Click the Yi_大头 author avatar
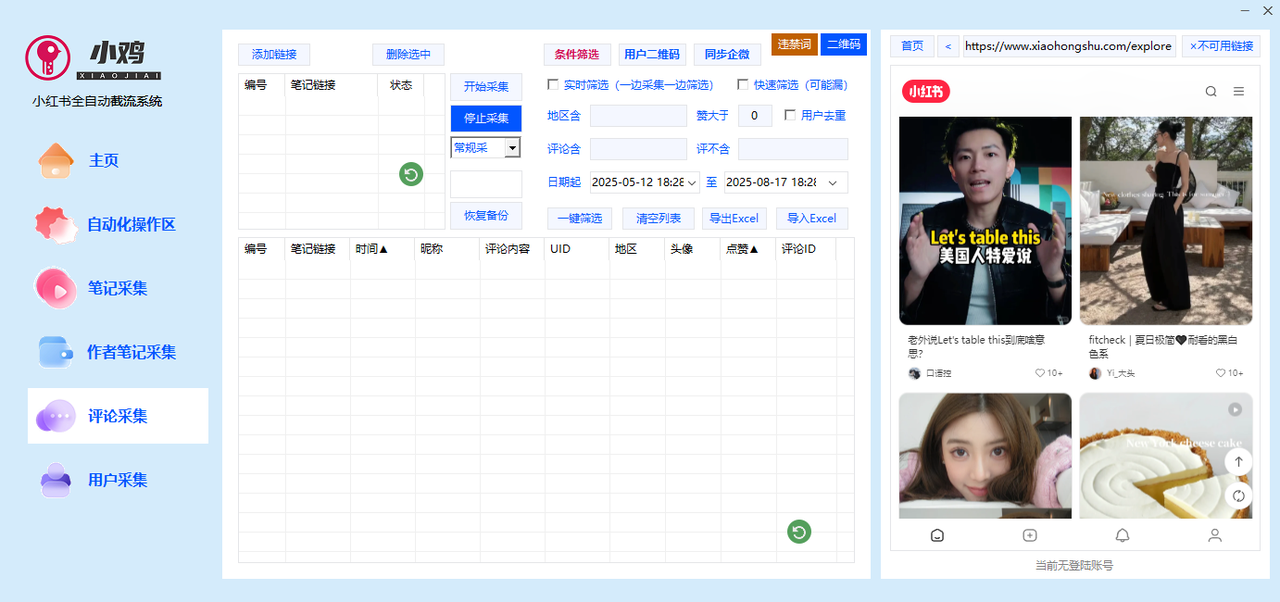Screen dimensions: 1280x602 coord(1095,373)
